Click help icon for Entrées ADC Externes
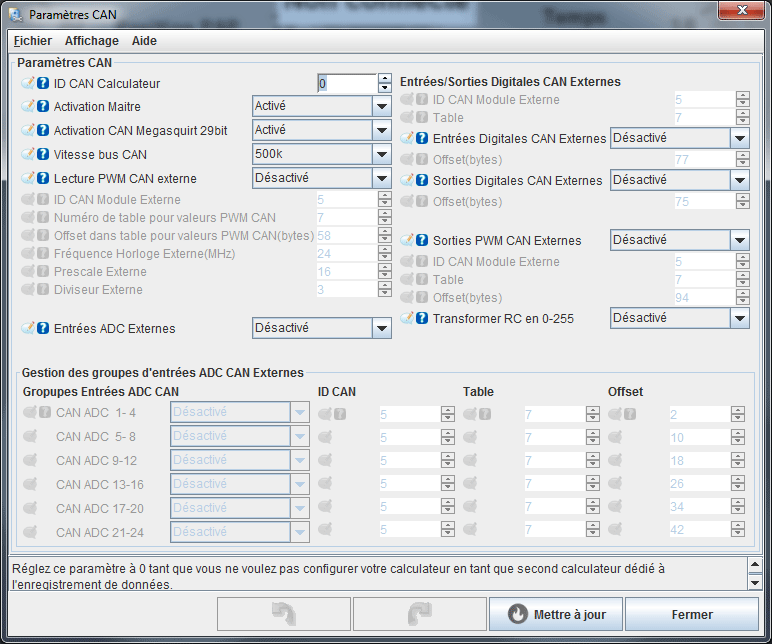This screenshot has width=772, height=644. pos(43,329)
